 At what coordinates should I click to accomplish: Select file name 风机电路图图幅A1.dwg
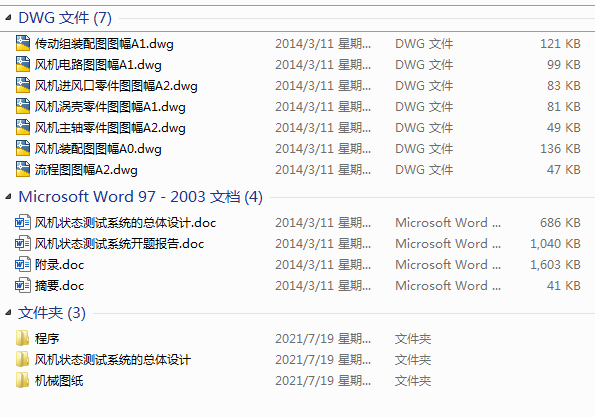[x=98, y=65]
